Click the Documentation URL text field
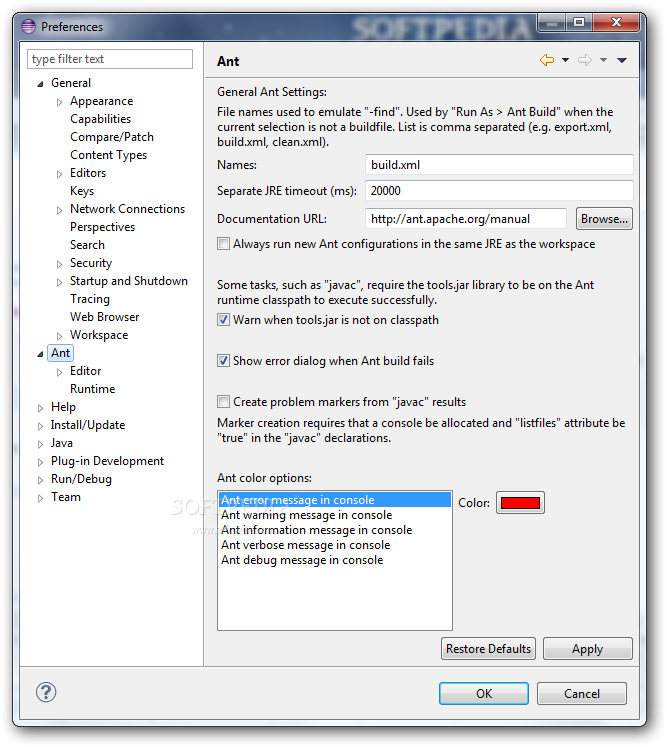The width and height of the screenshot is (667, 747). pyautogui.click(x=466, y=219)
